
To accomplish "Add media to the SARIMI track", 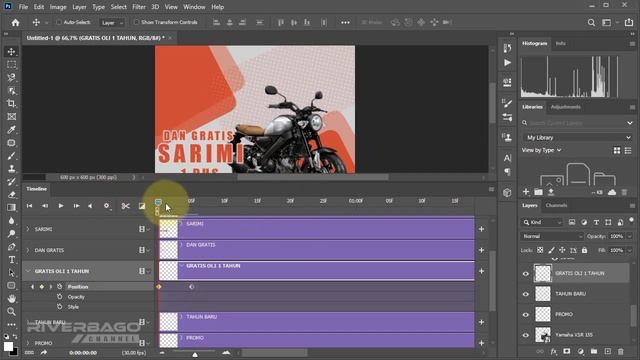I will (482, 229).
